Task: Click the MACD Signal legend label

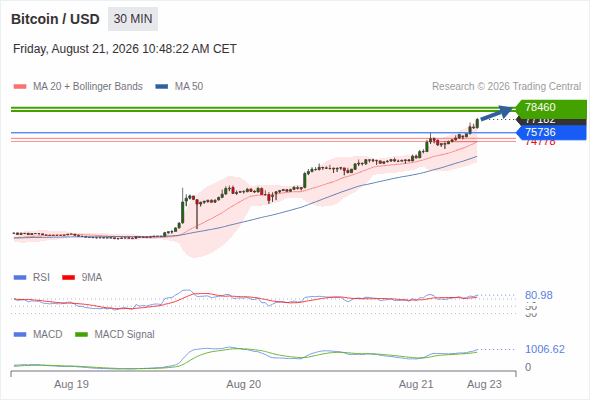Action: (125, 335)
